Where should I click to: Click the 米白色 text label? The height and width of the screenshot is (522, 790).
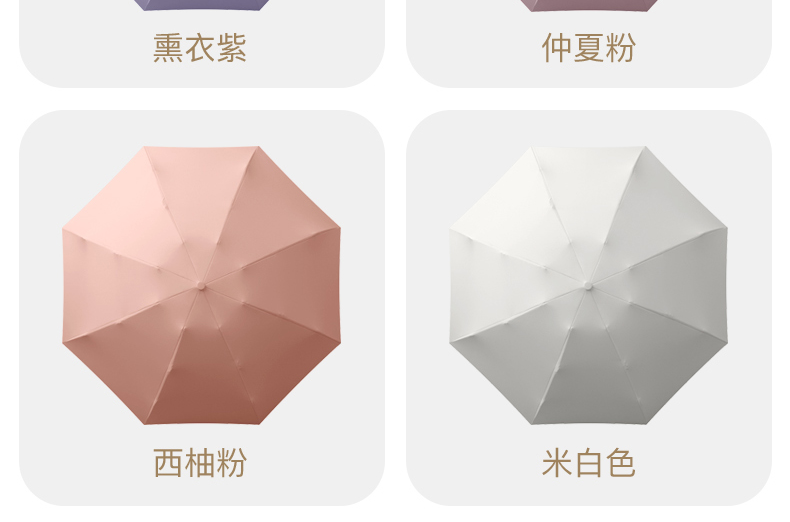[588, 463]
